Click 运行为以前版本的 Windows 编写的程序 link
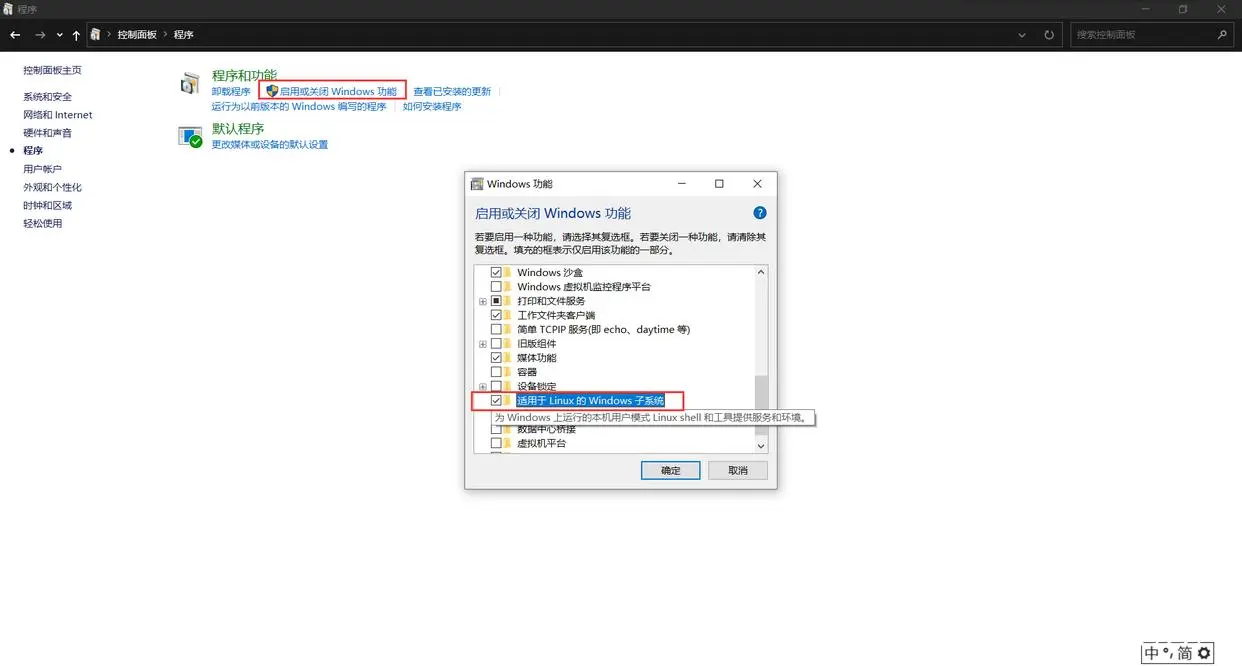 coord(299,106)
